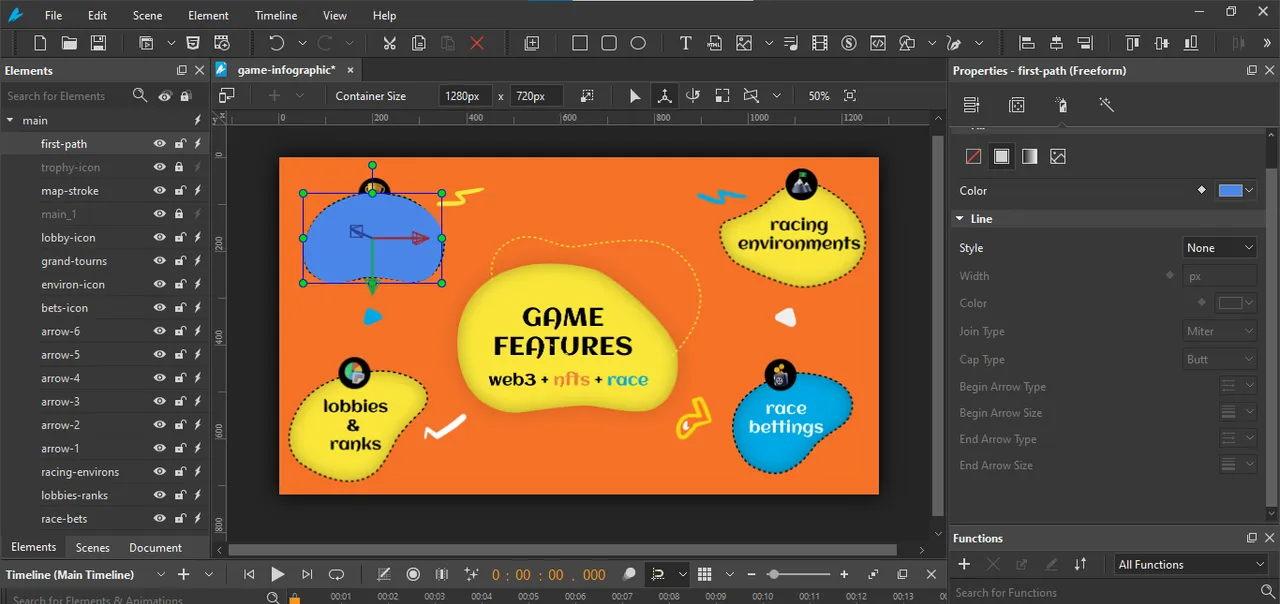Go to timeline start
The height and width of the screenshot is (604, 1280).
249,574
